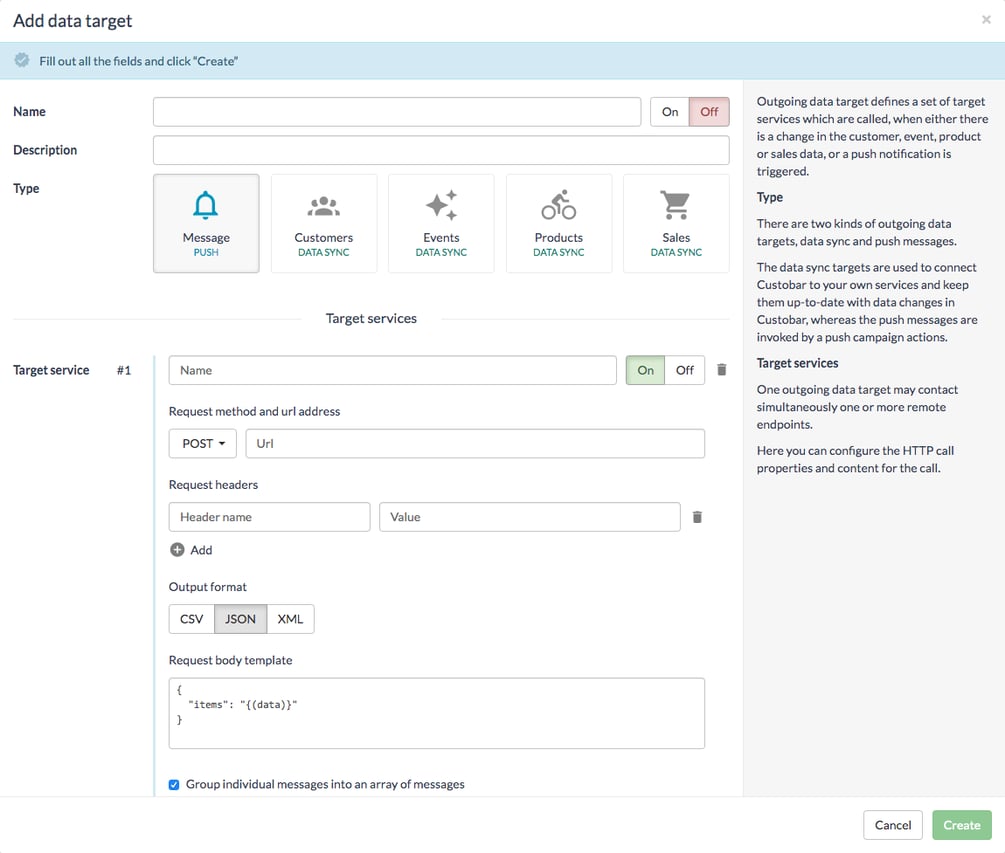This screenshot has height=853, width=1005.
Task: Click the info badge icon in banner
Action: click(22, 60)
